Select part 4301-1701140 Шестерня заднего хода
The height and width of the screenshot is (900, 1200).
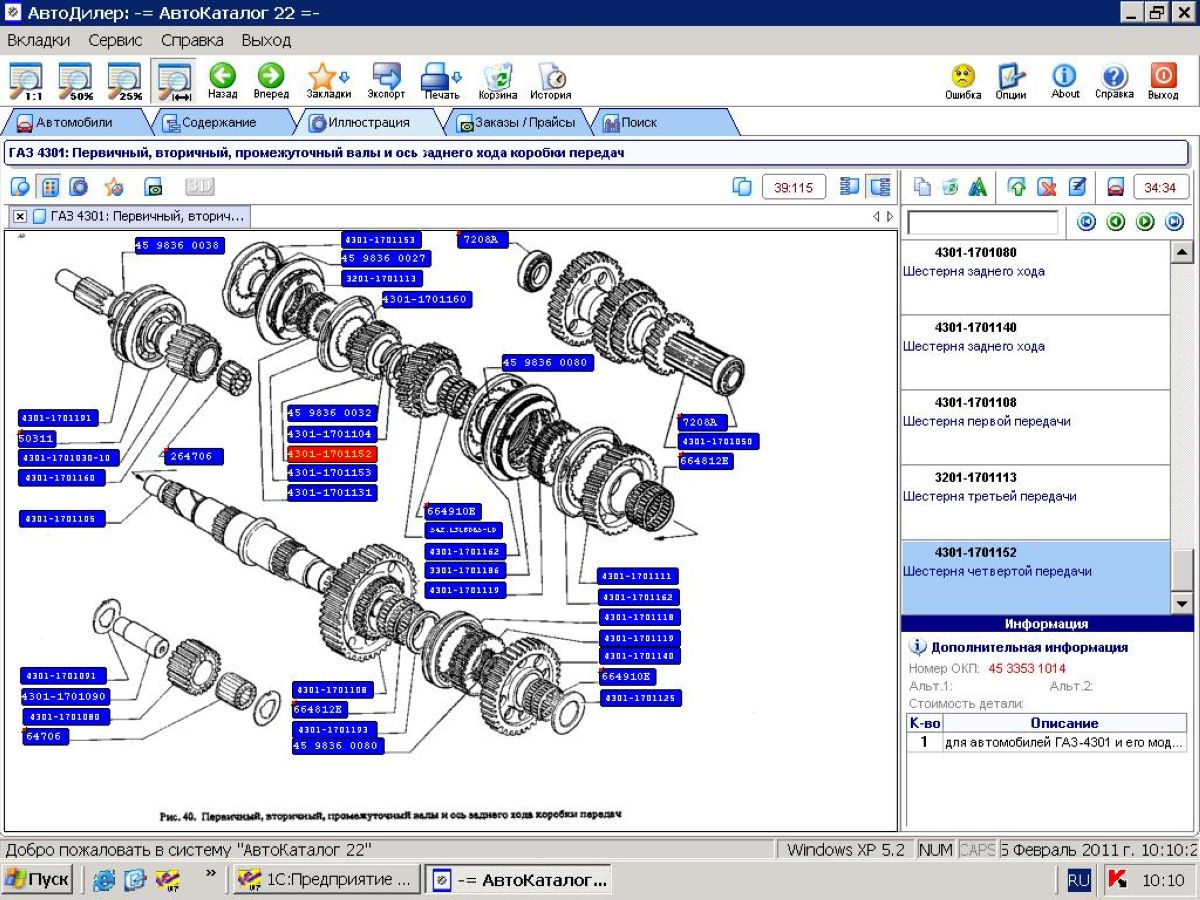point(1035,352)
